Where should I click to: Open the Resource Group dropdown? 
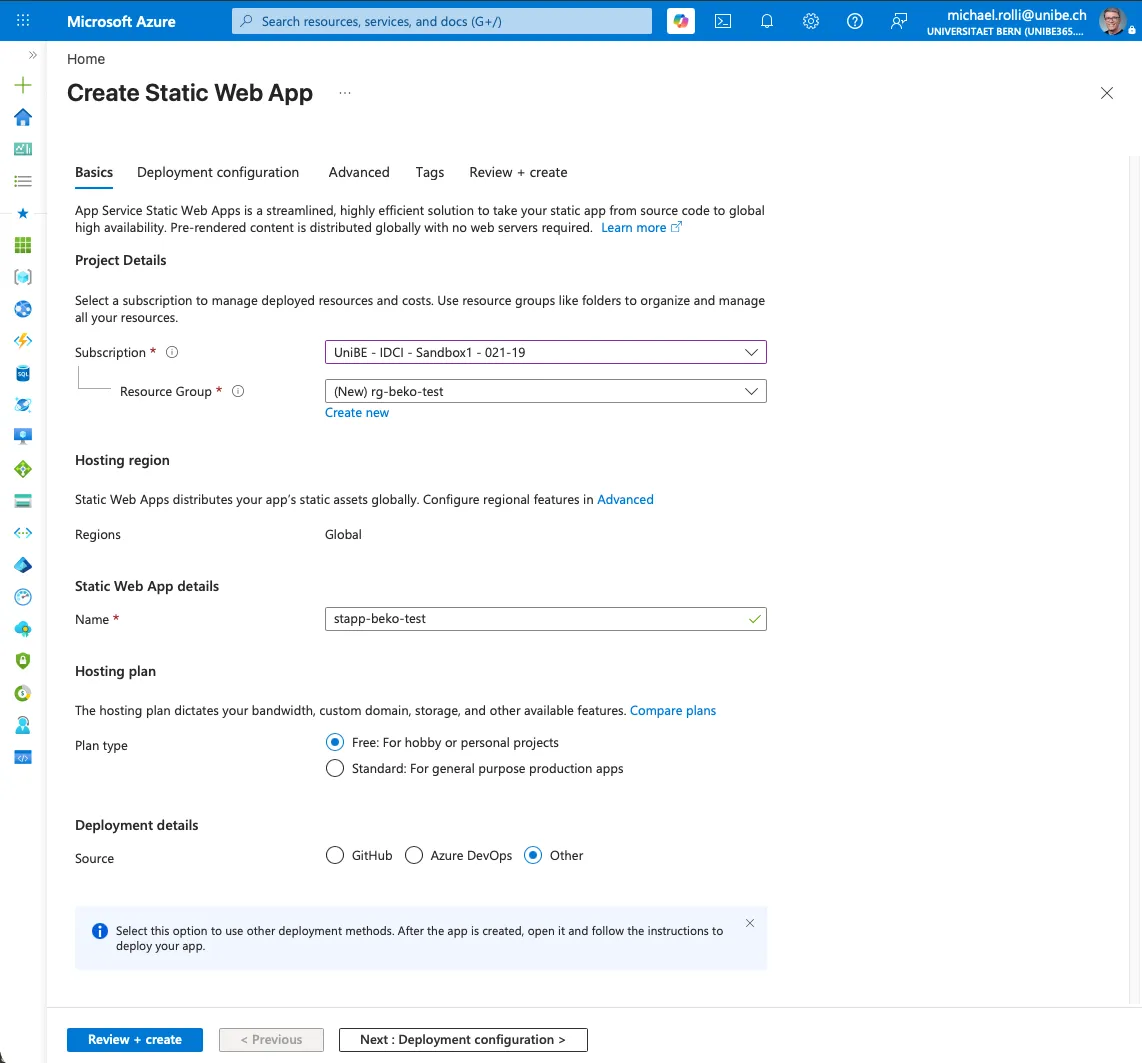click(546, 391)
